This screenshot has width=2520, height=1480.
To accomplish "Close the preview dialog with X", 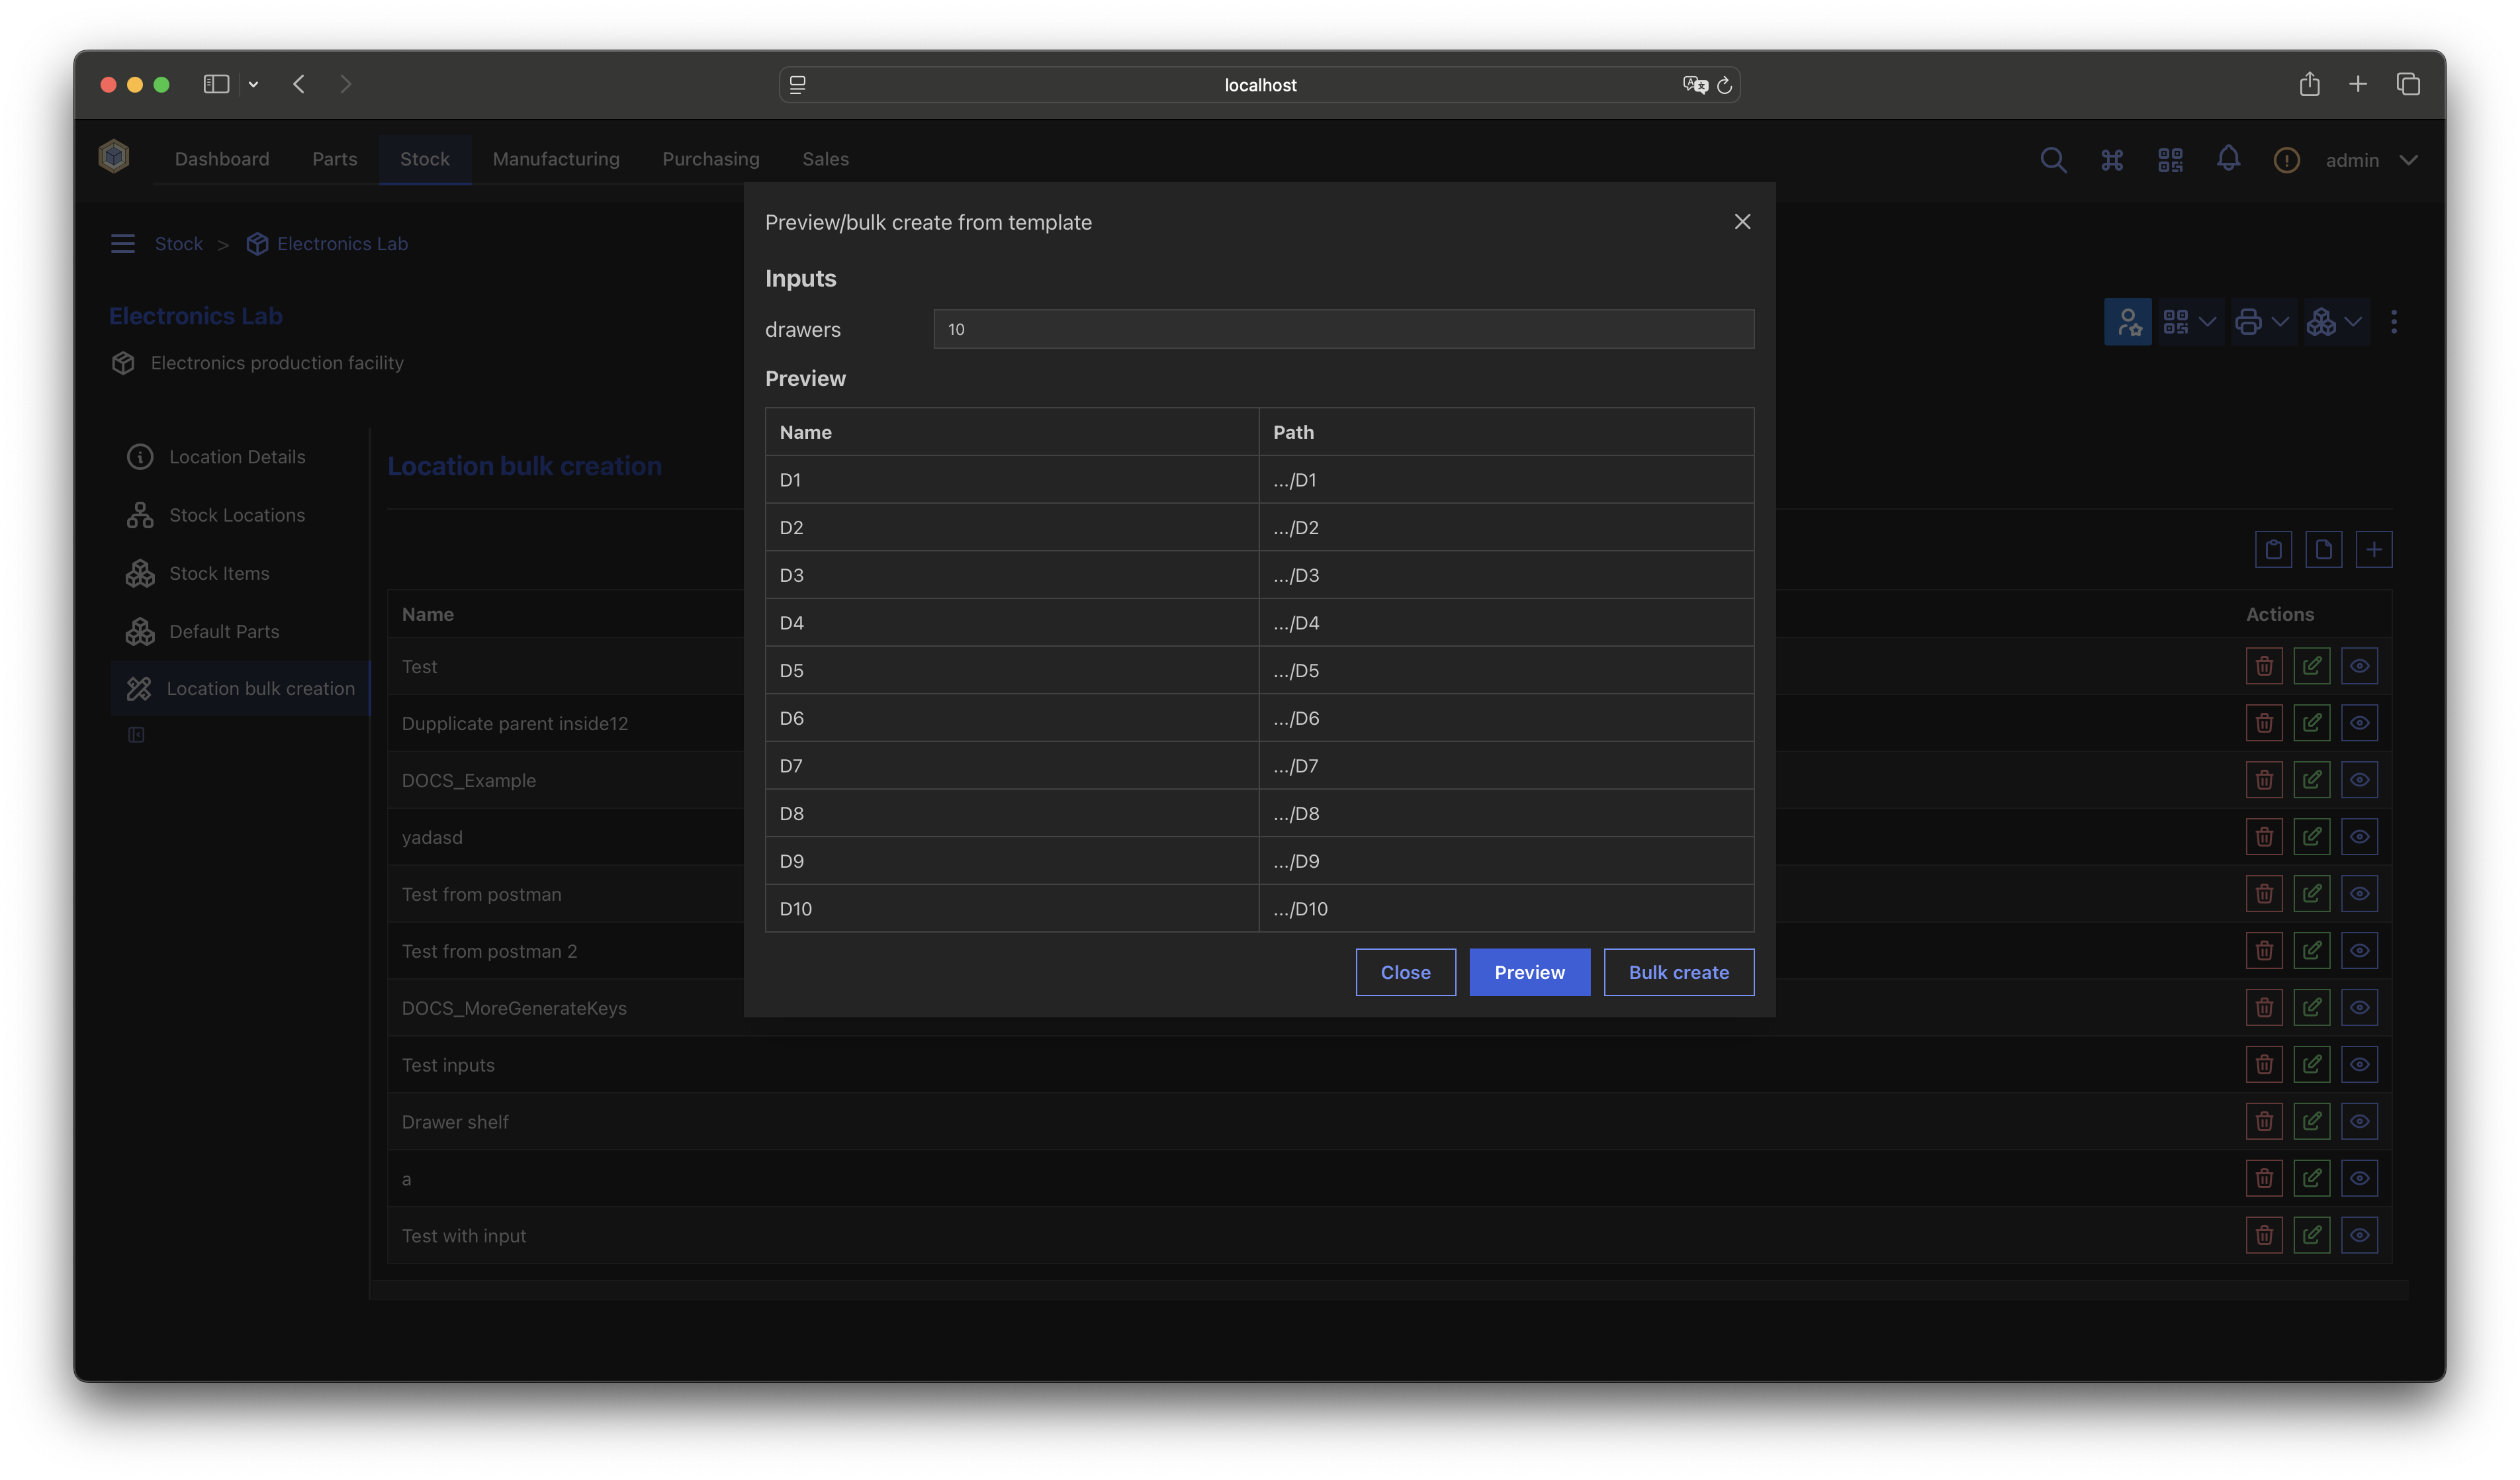I will [1742, 222].
